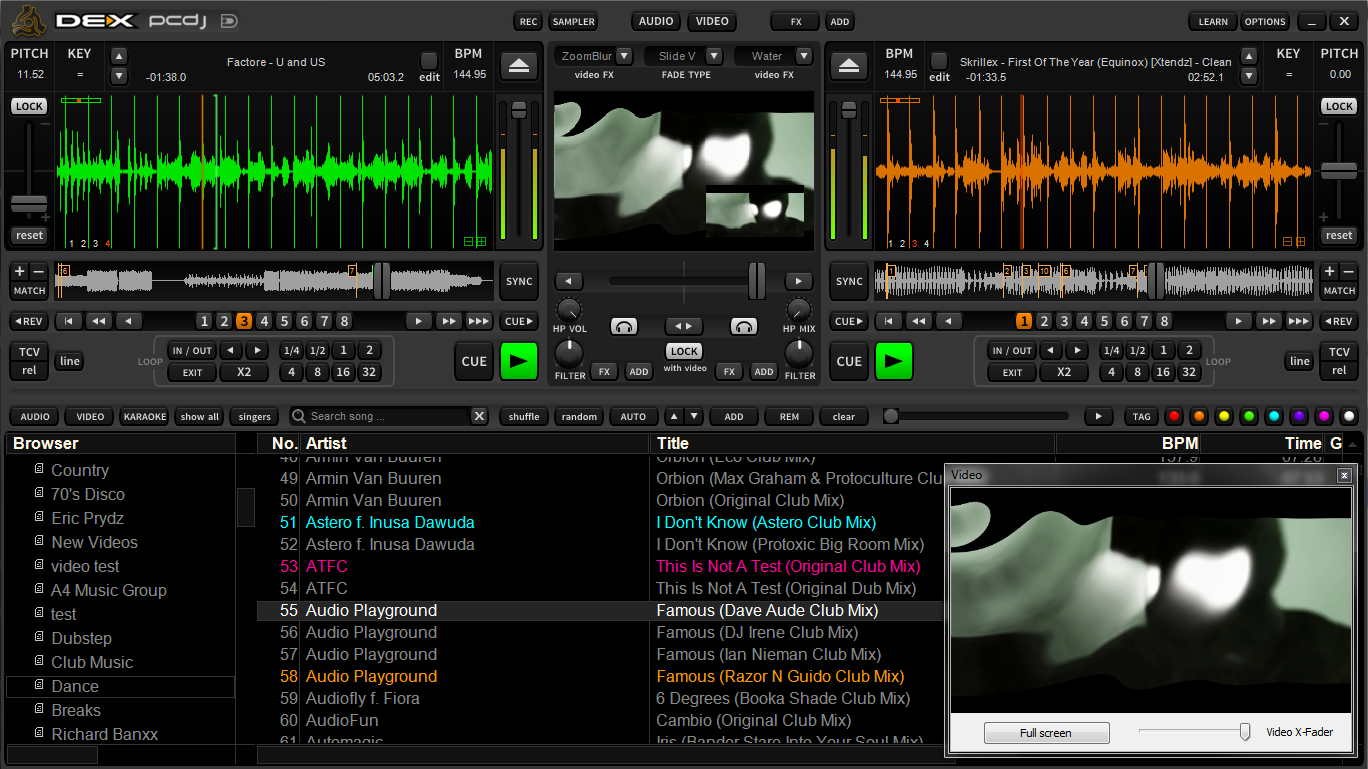This screenshot has width=1368, height=769.
Task: Click the playlist preview play arrow
Action: tap(1098, 416)
